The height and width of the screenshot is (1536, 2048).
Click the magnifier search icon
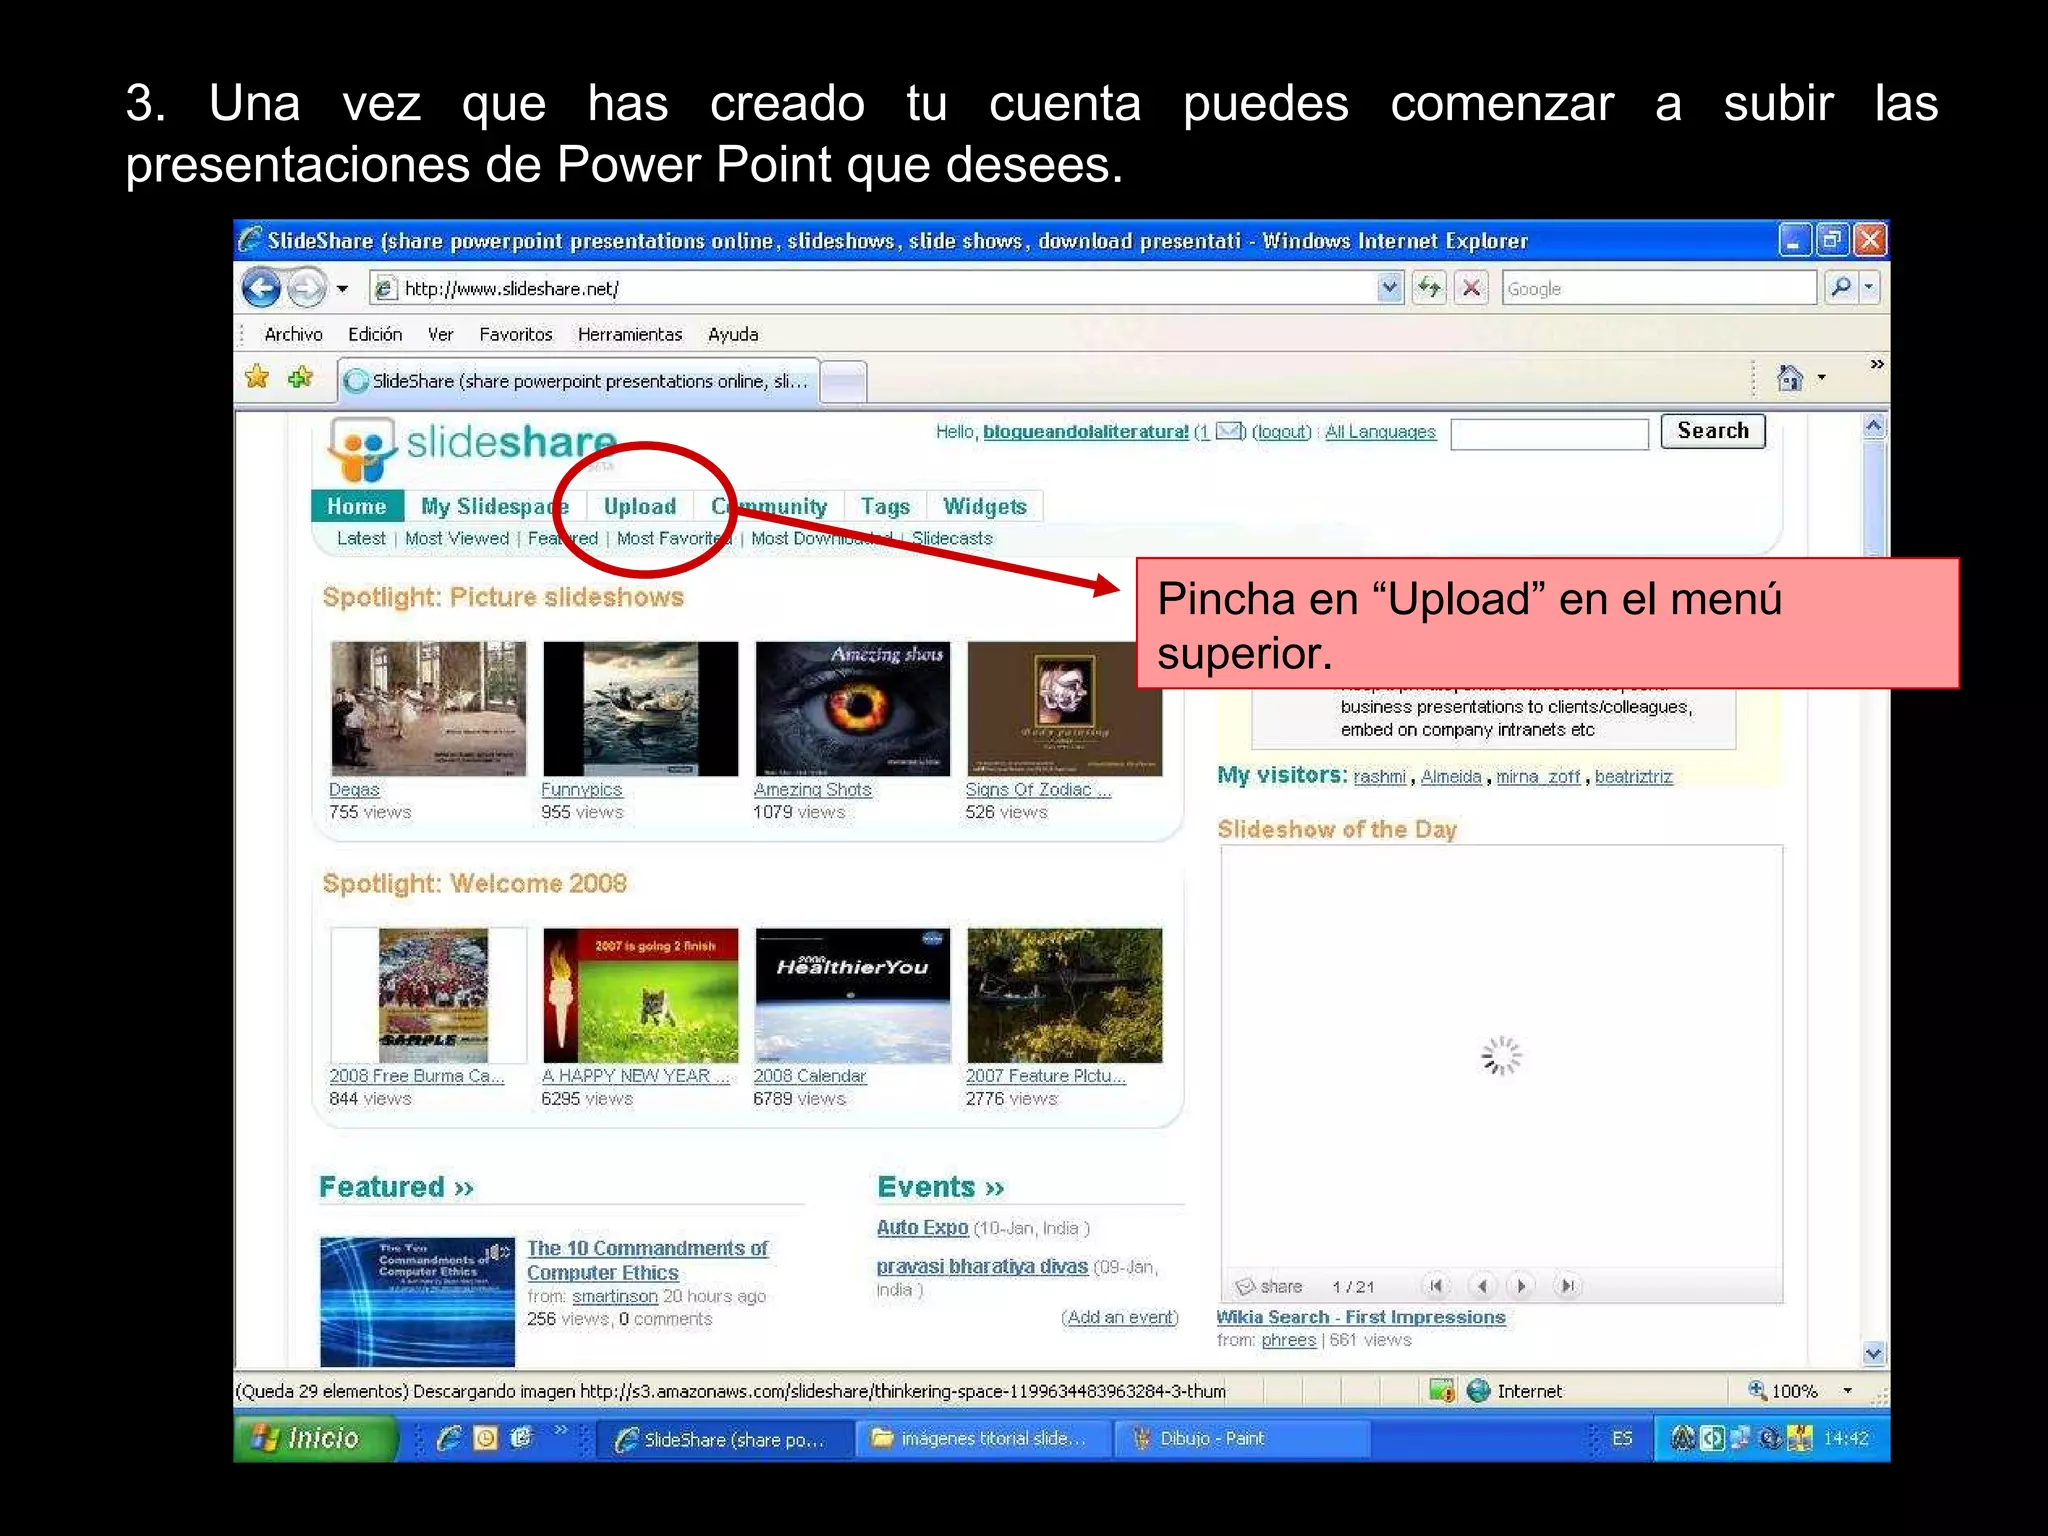coord(1841,288)
